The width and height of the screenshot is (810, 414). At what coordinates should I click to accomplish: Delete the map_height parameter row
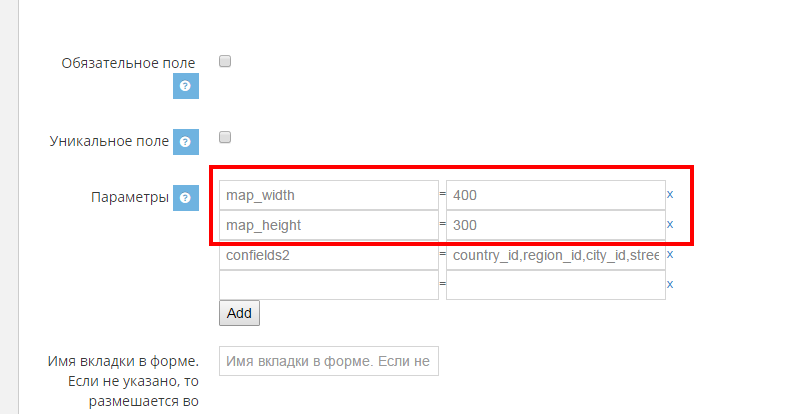click(x=670, y=224)
